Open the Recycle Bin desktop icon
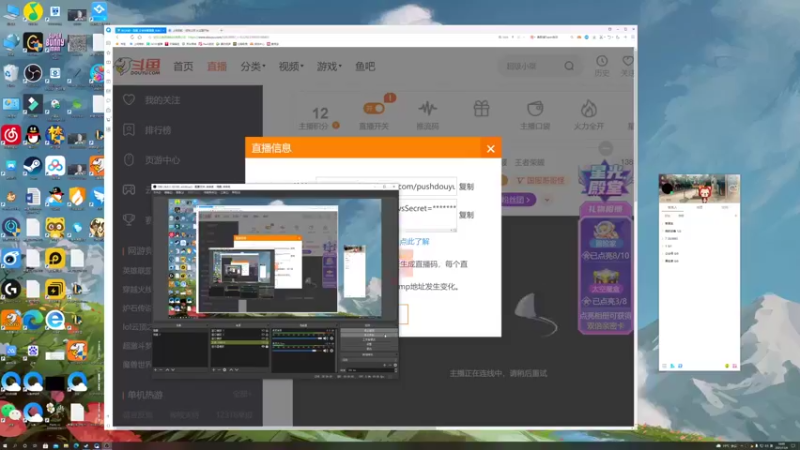The image size is (800, 450). pyautogui.click(x=11, y=74)
